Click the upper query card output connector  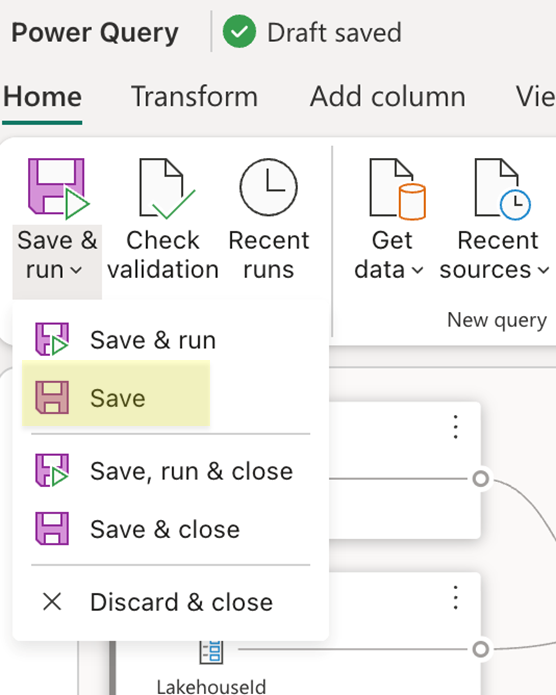481,479
